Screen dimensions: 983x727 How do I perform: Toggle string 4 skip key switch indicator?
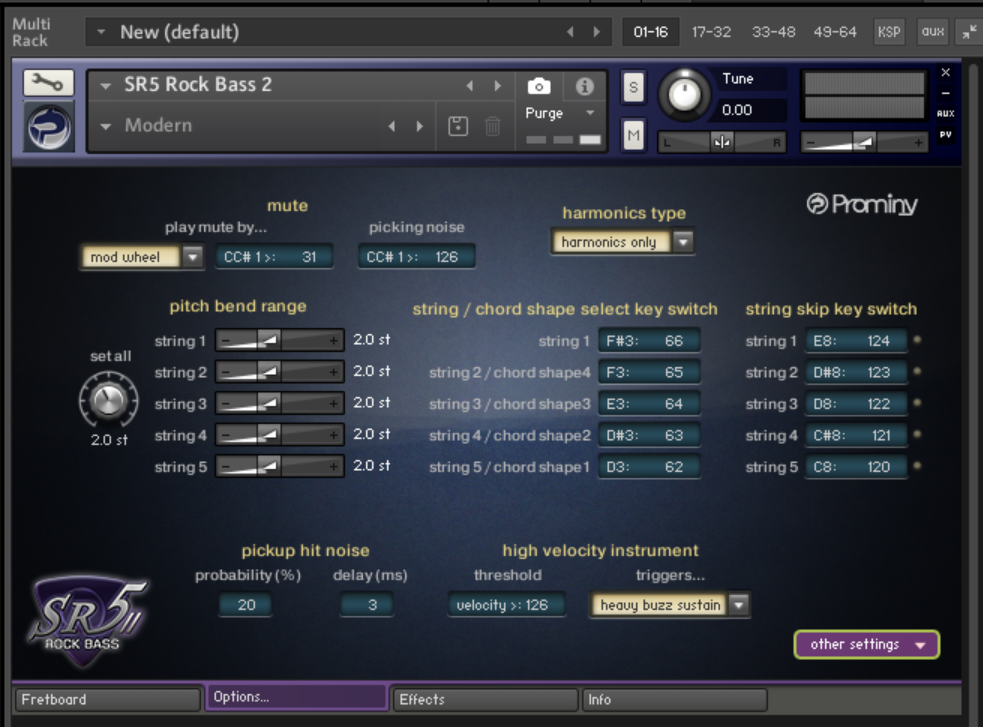[917, 434]
